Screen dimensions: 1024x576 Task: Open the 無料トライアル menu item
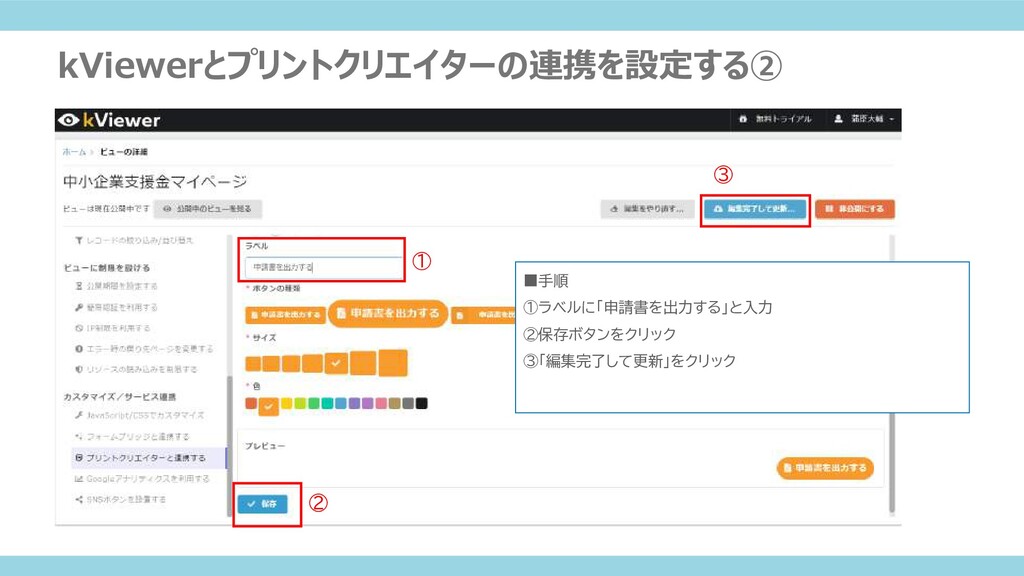pos(775,120)
